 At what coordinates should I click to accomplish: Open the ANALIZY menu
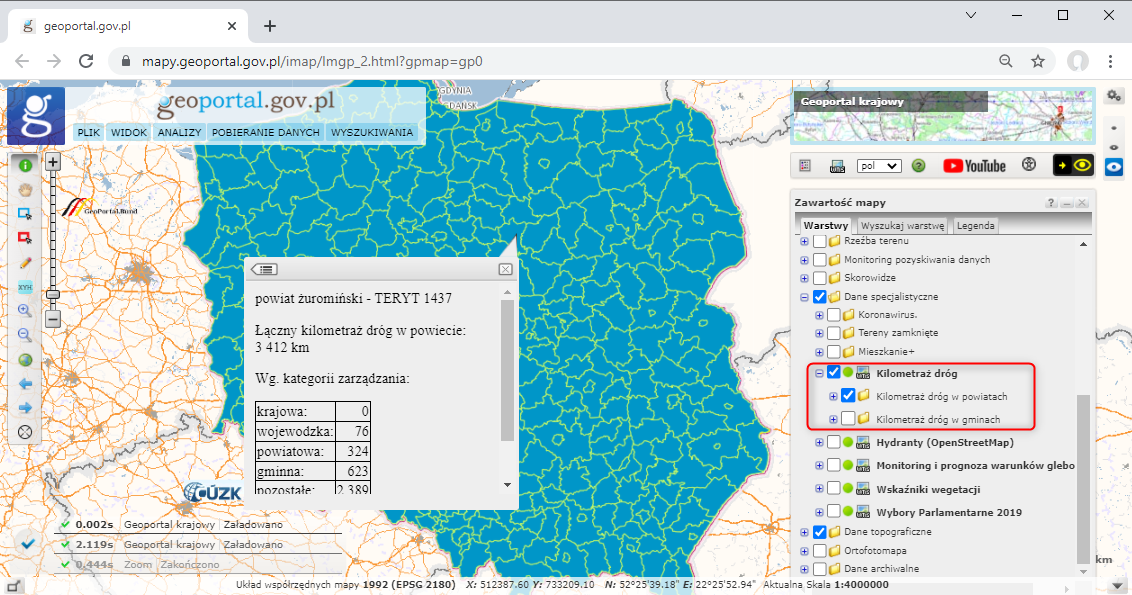pos(180,132)
